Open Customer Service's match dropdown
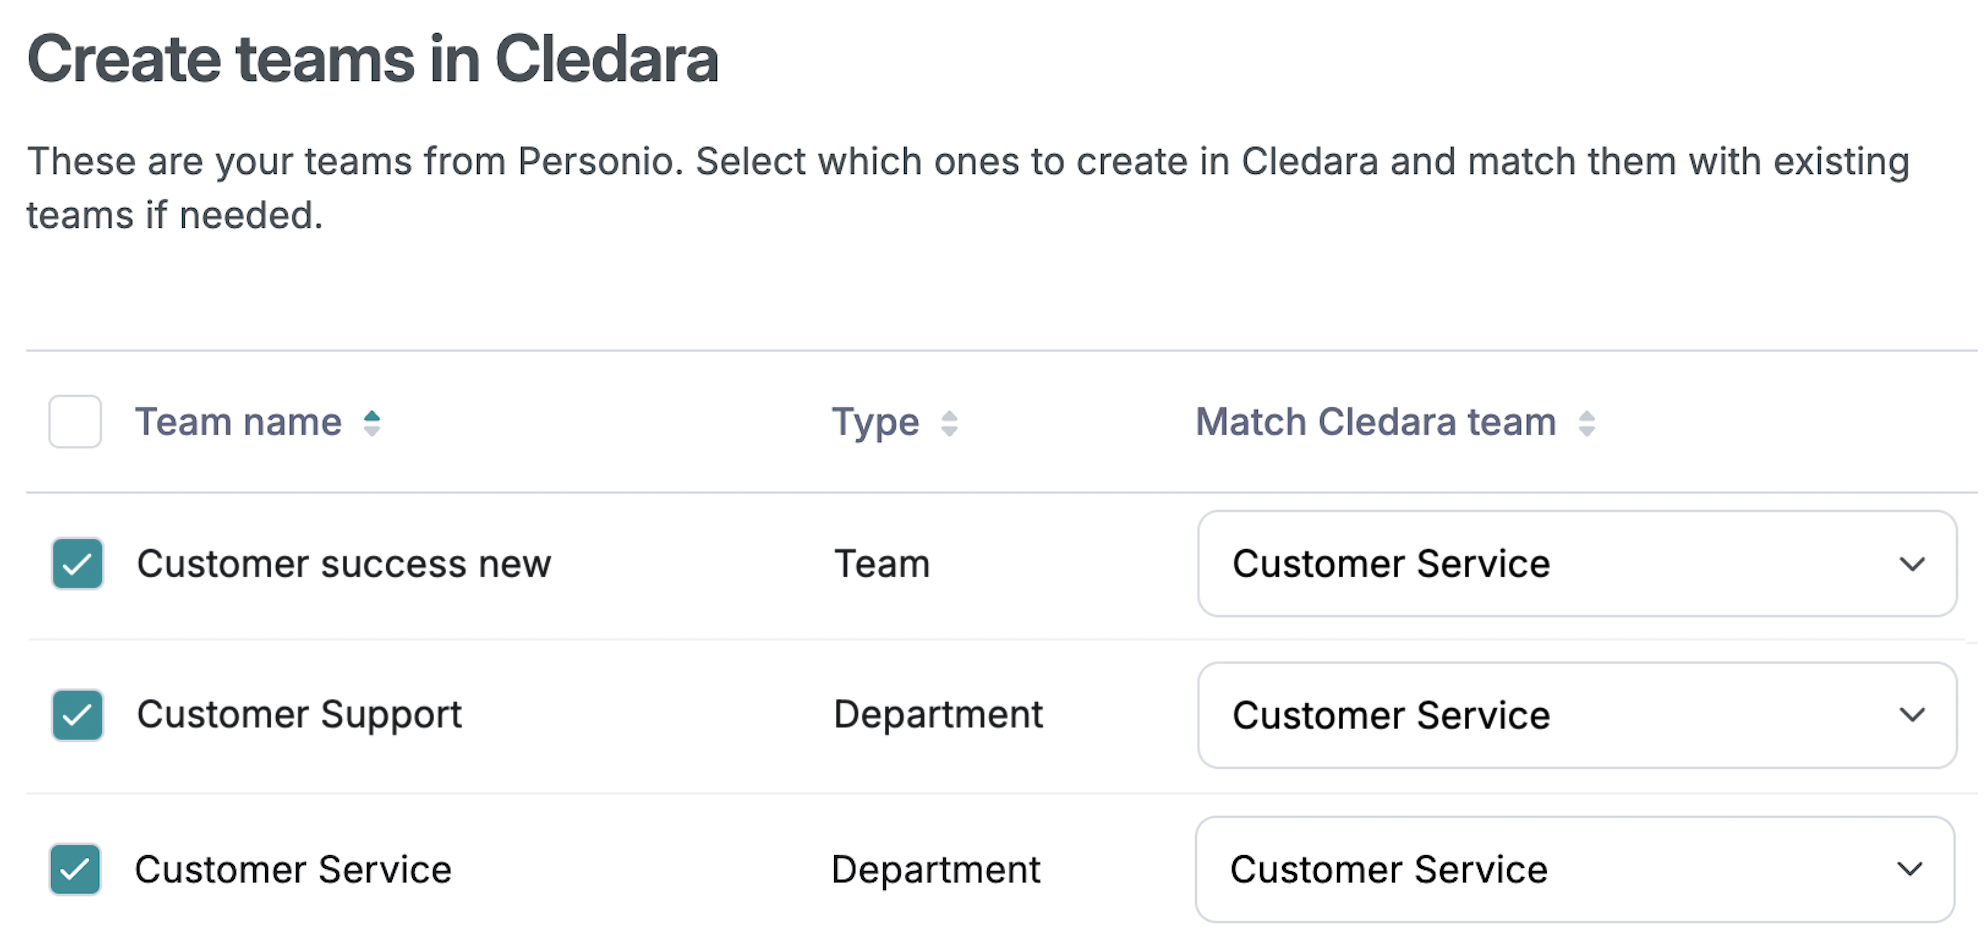This screenshot has height=942, width=1988. point(1576,870)
